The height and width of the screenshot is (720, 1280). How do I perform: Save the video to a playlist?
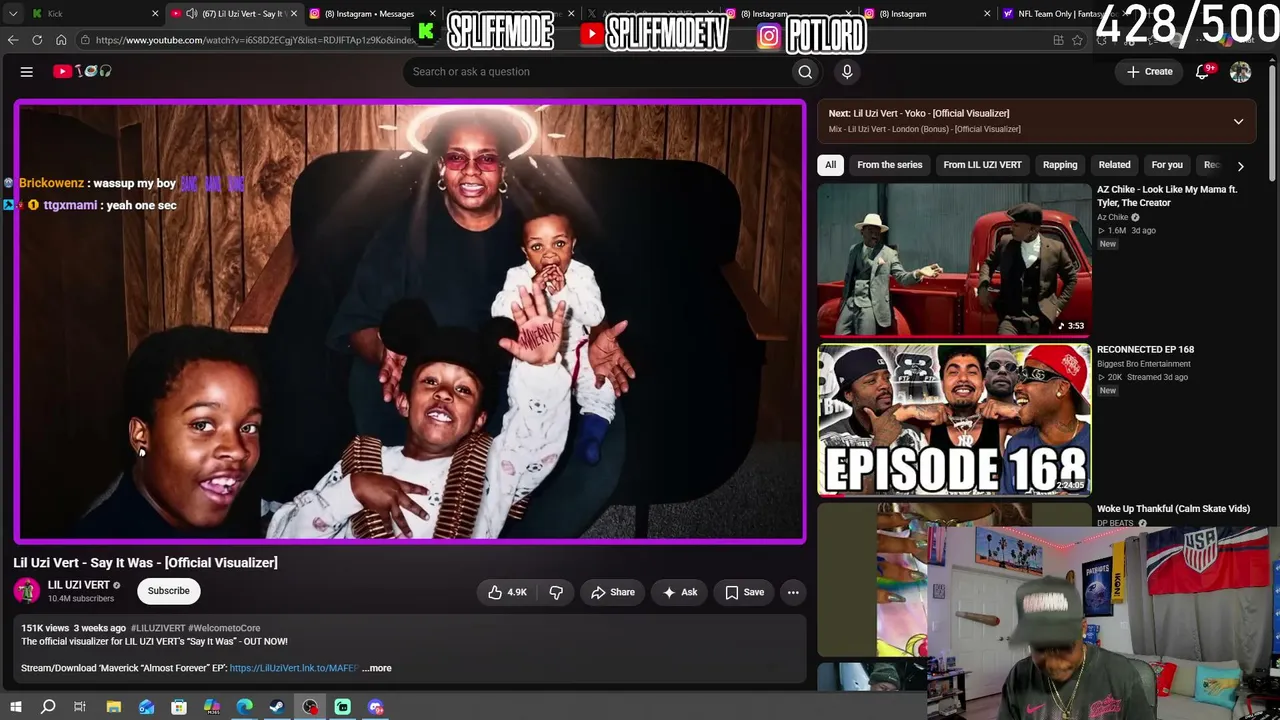click(x=744, y=592)
